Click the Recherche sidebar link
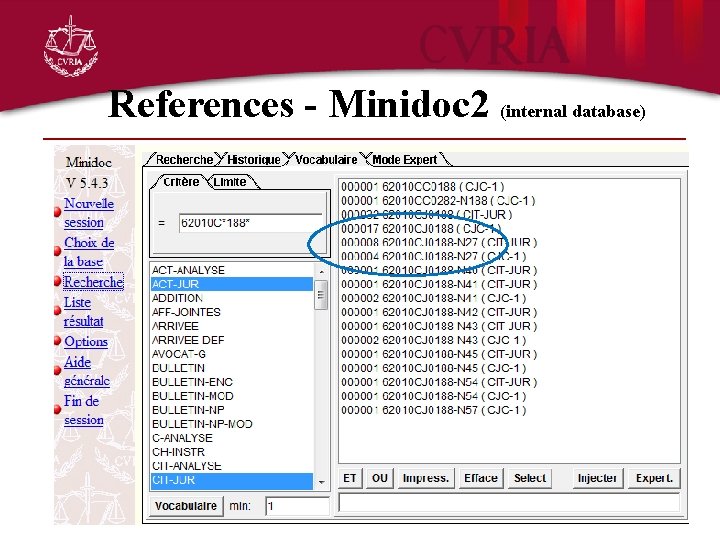The image size is (720, 540). pyautogui.click(x=93, y=281)
